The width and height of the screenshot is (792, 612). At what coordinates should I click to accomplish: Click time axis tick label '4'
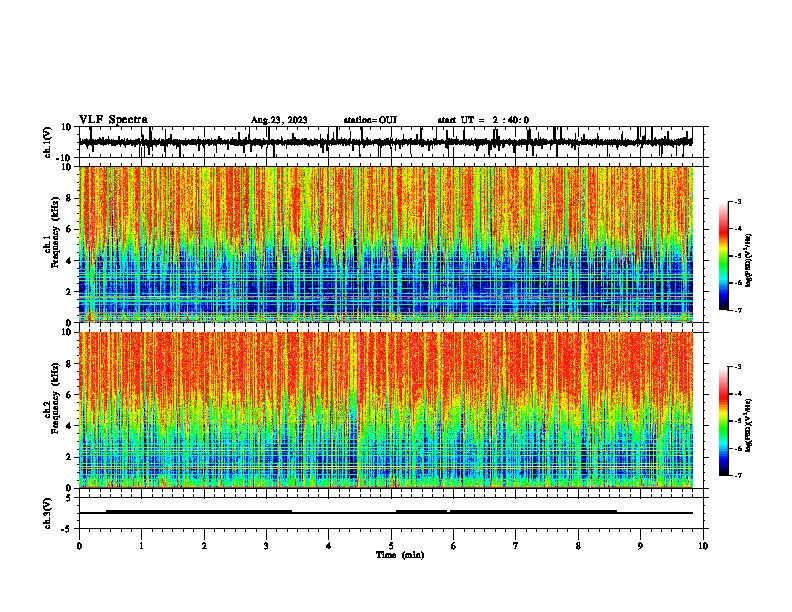(328, 546)
